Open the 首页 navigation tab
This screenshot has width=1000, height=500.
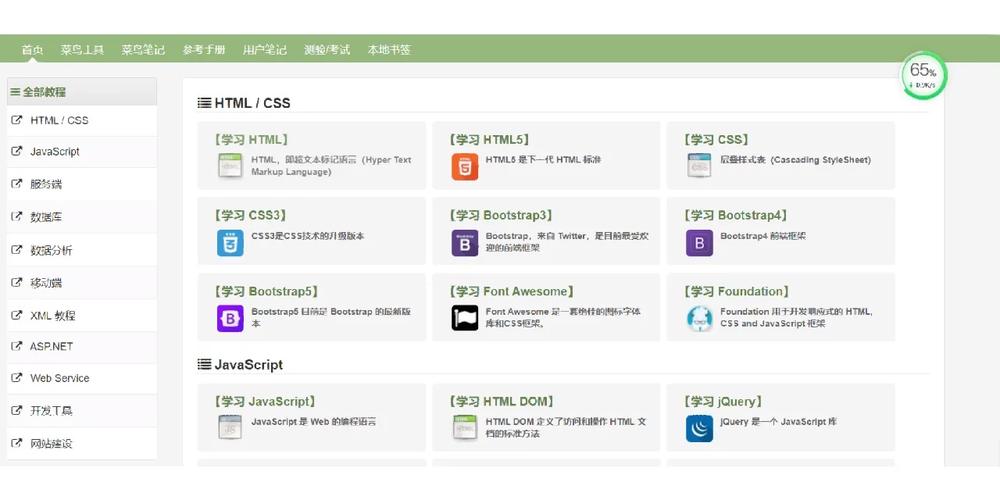(x=32, y=49)
